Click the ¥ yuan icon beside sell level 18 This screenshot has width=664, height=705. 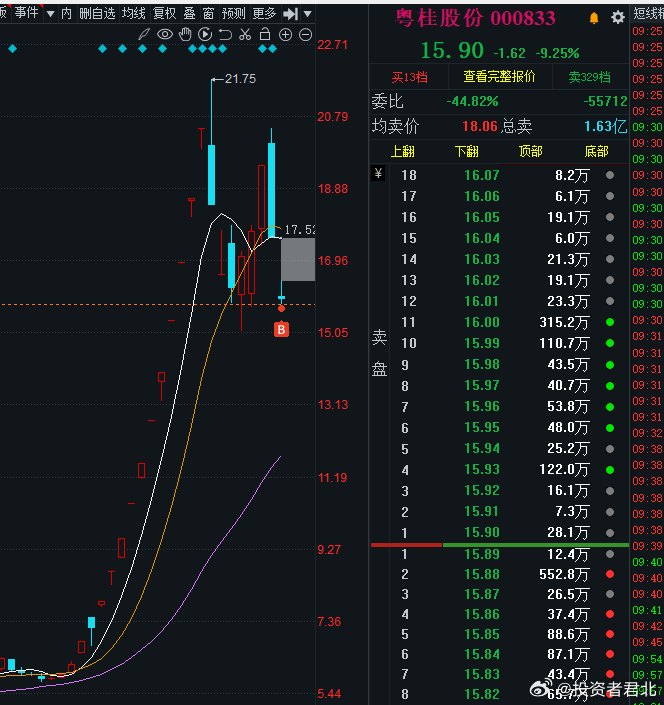click(x=378, y=173)
